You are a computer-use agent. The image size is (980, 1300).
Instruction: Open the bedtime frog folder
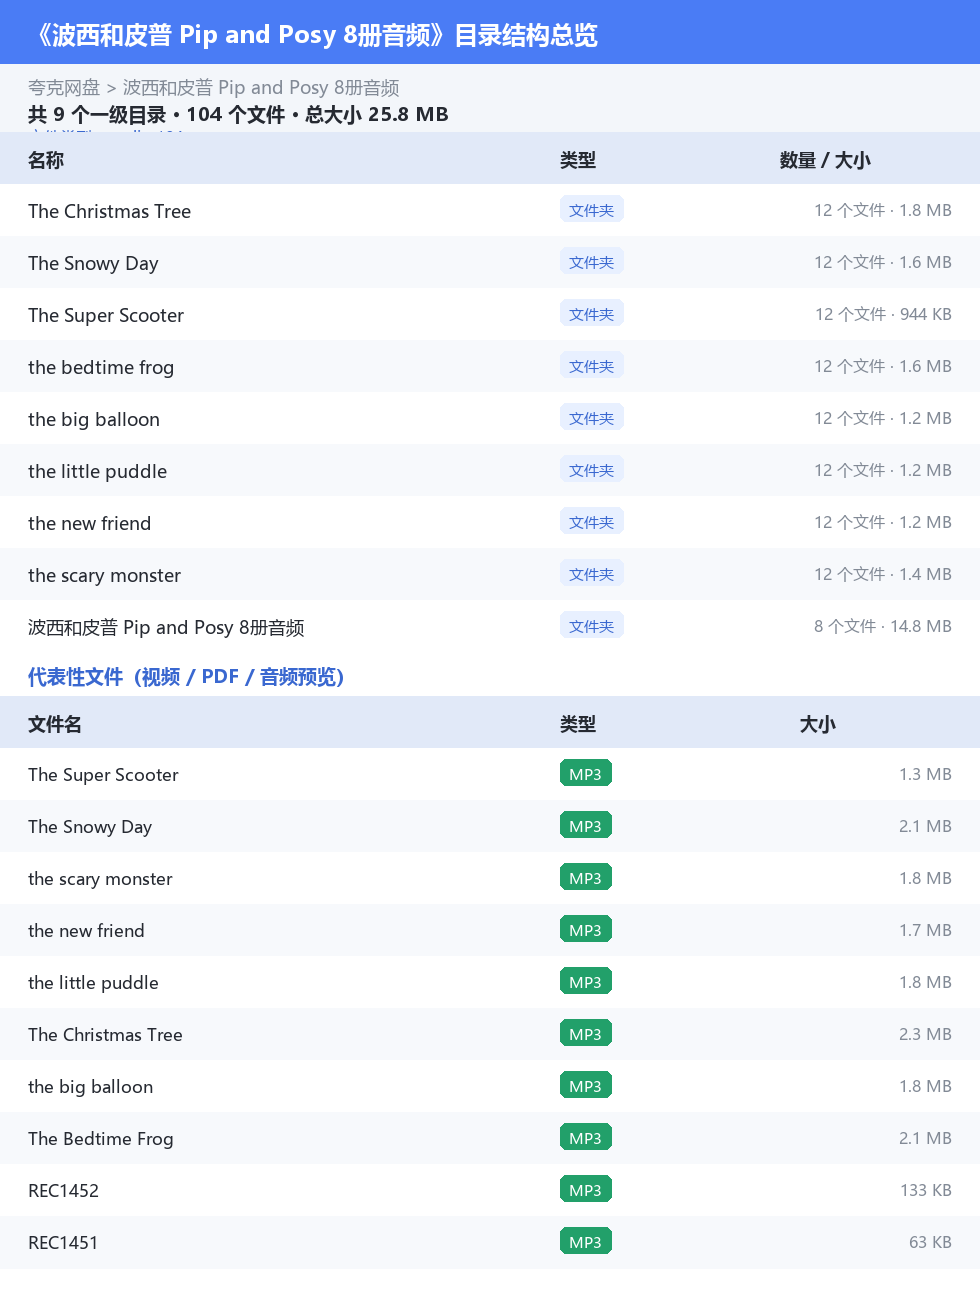pos(490,366)
